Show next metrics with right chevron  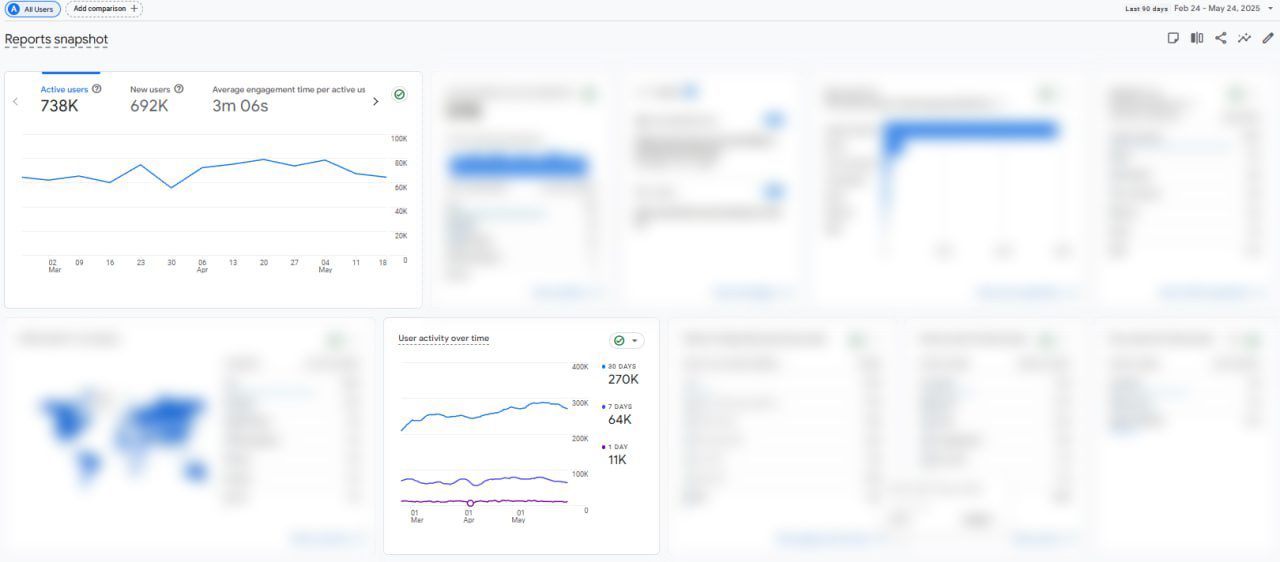pos(376,101)
